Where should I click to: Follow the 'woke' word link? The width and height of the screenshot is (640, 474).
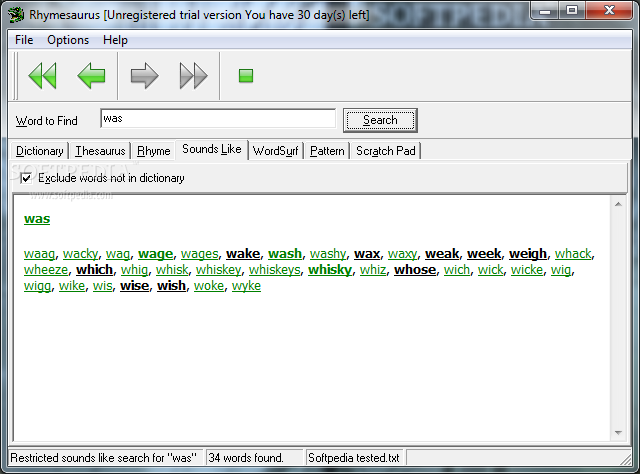click(209, 286)
